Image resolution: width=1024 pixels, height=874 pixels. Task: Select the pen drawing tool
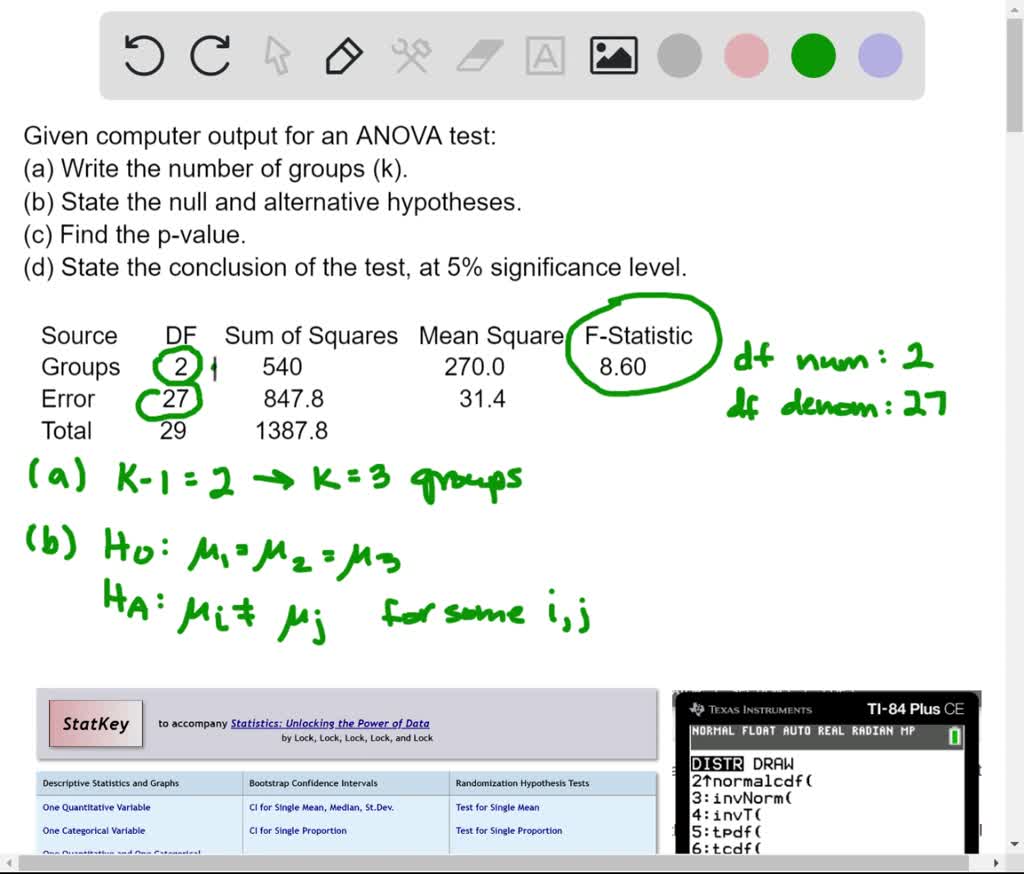[x=344, y=56]
